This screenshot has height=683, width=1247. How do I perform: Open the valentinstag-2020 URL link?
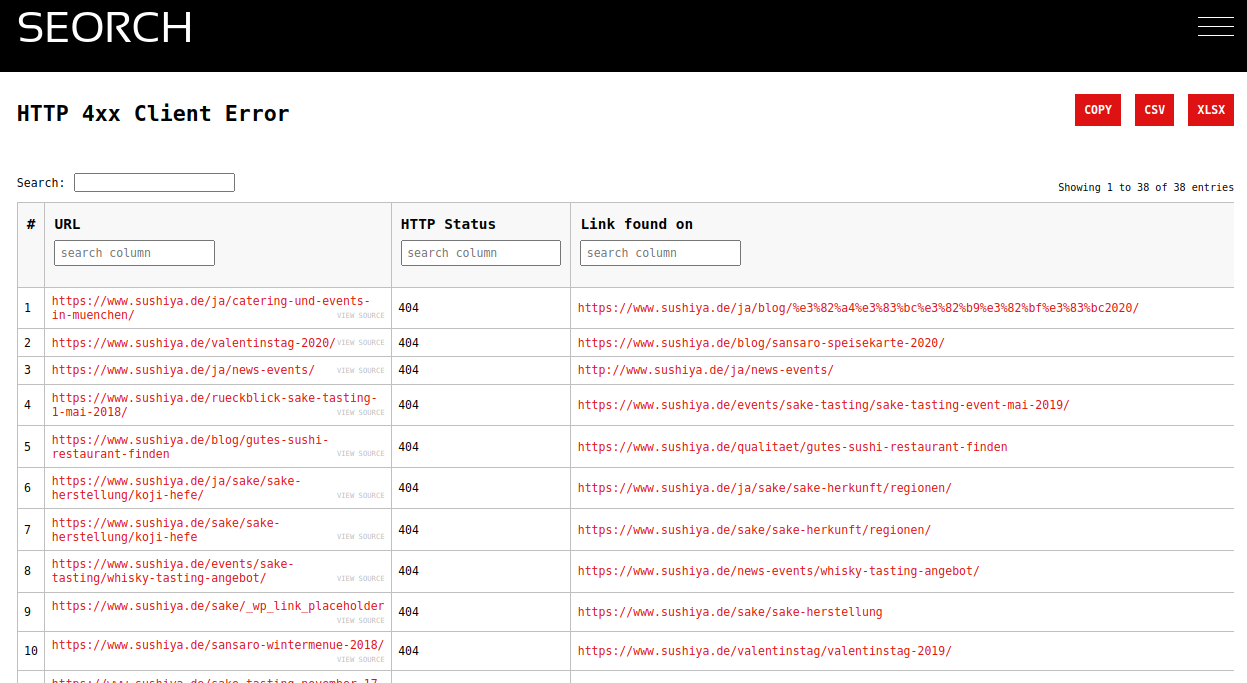(193, 343)
